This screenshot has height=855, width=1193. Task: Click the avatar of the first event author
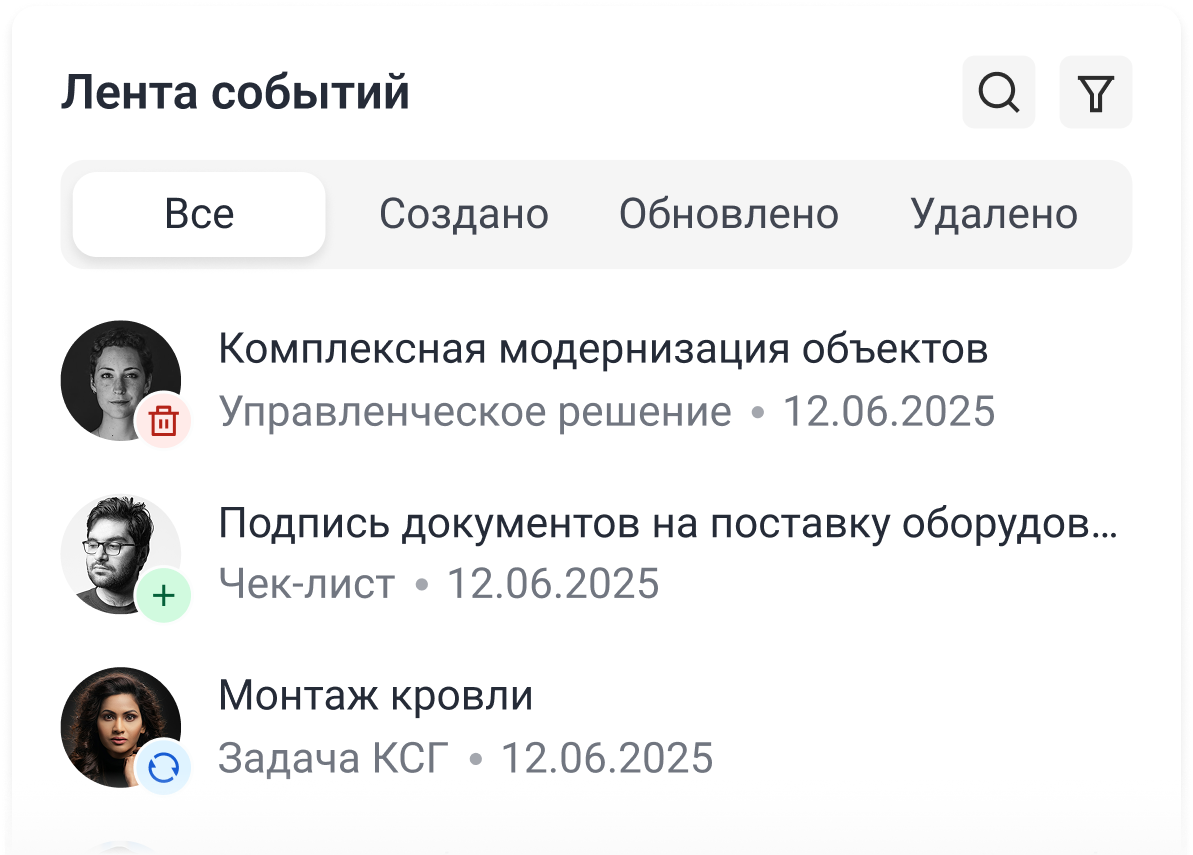121,380
